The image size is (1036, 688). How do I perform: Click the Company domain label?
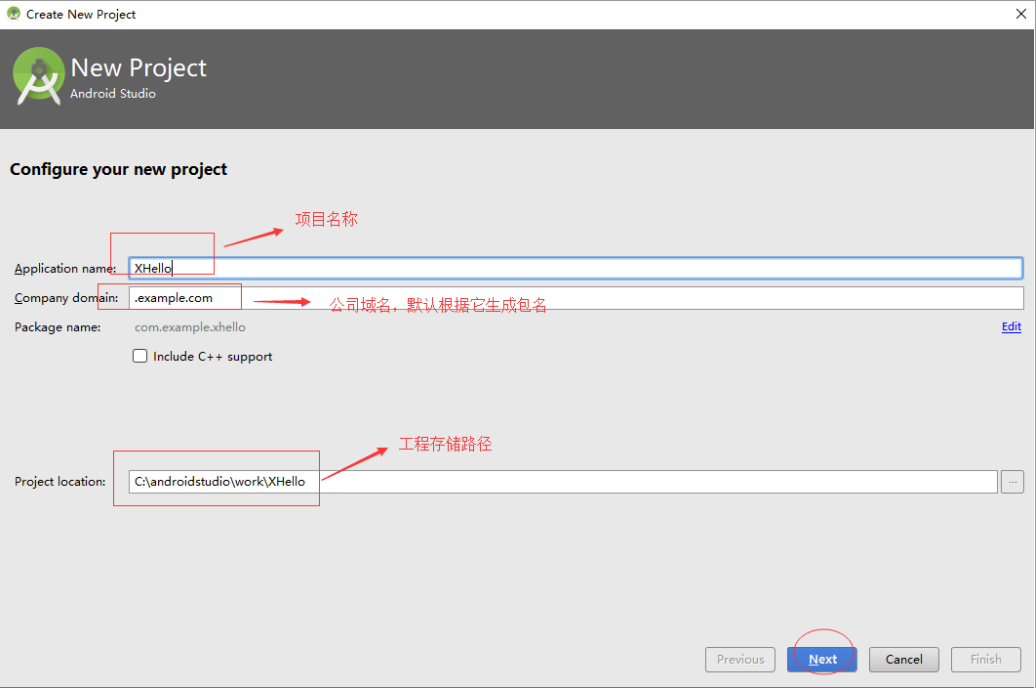tap(66, 298)
